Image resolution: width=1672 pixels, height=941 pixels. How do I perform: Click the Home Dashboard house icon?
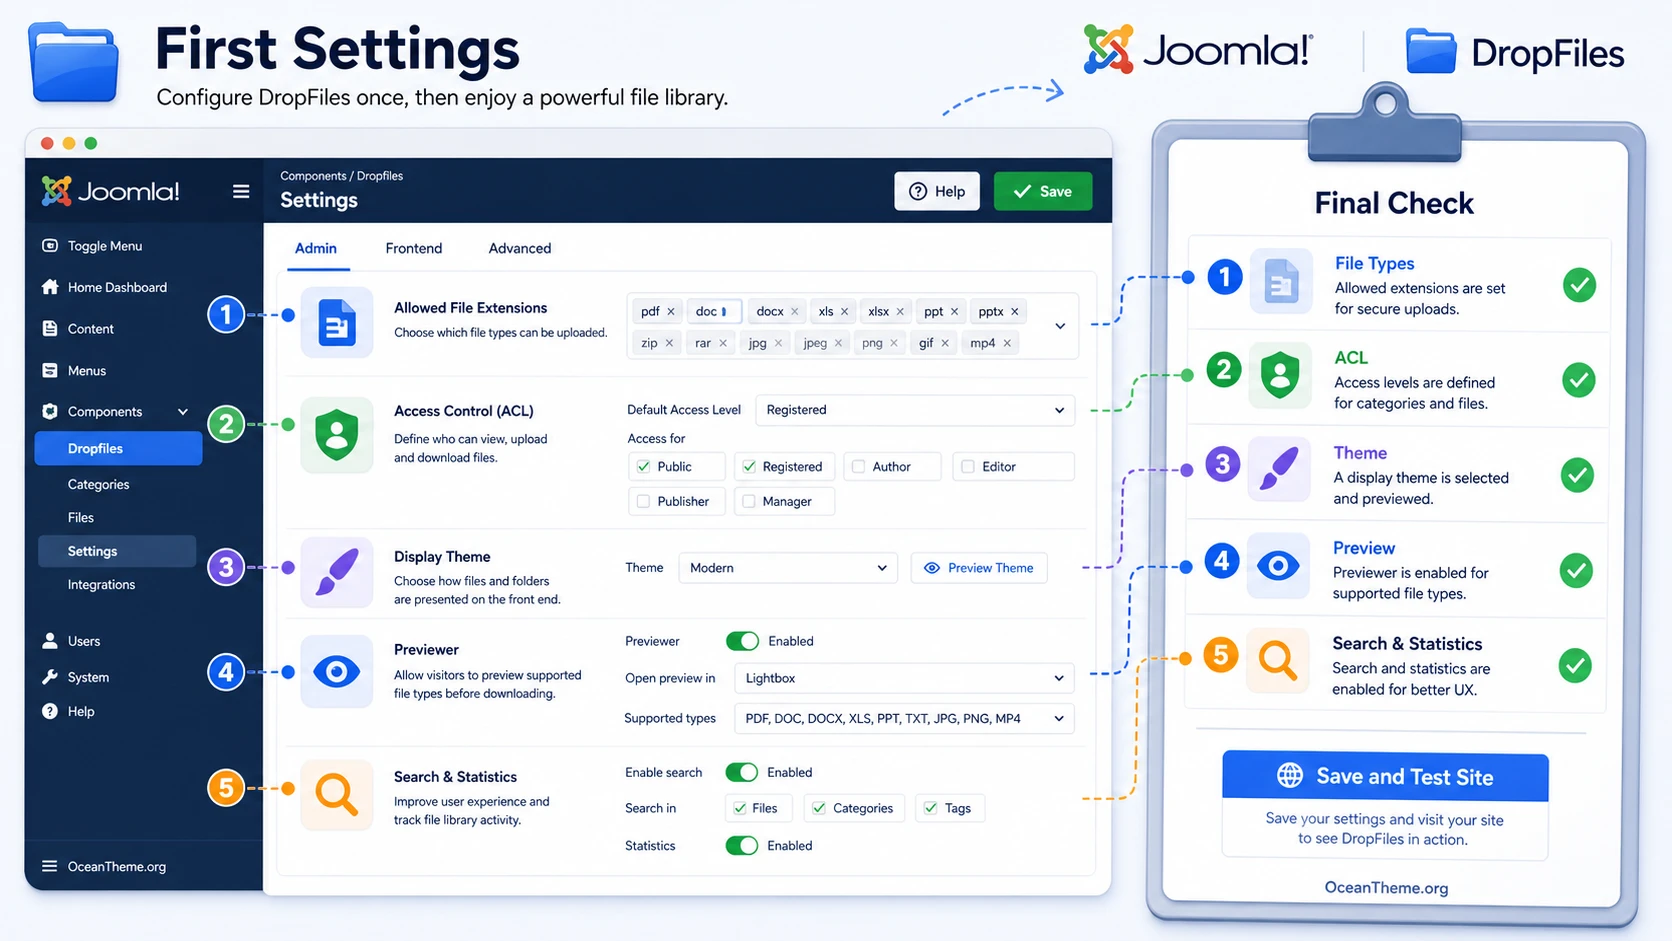[50, 287]
